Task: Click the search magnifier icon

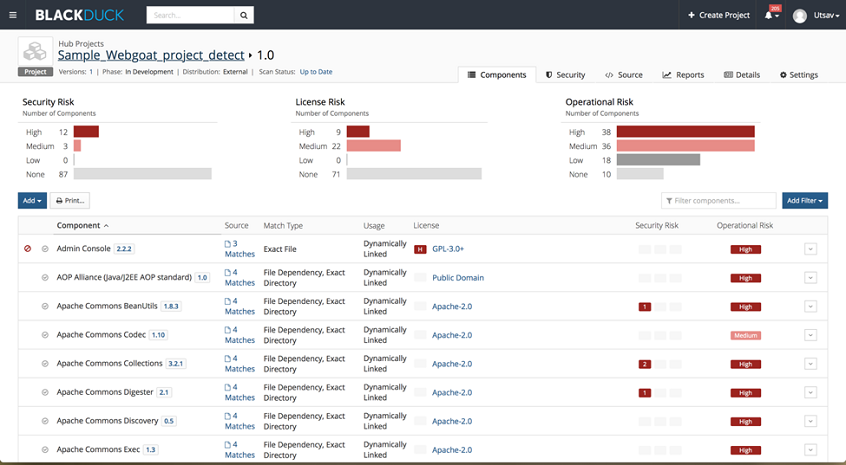Action: coord(243,15)
